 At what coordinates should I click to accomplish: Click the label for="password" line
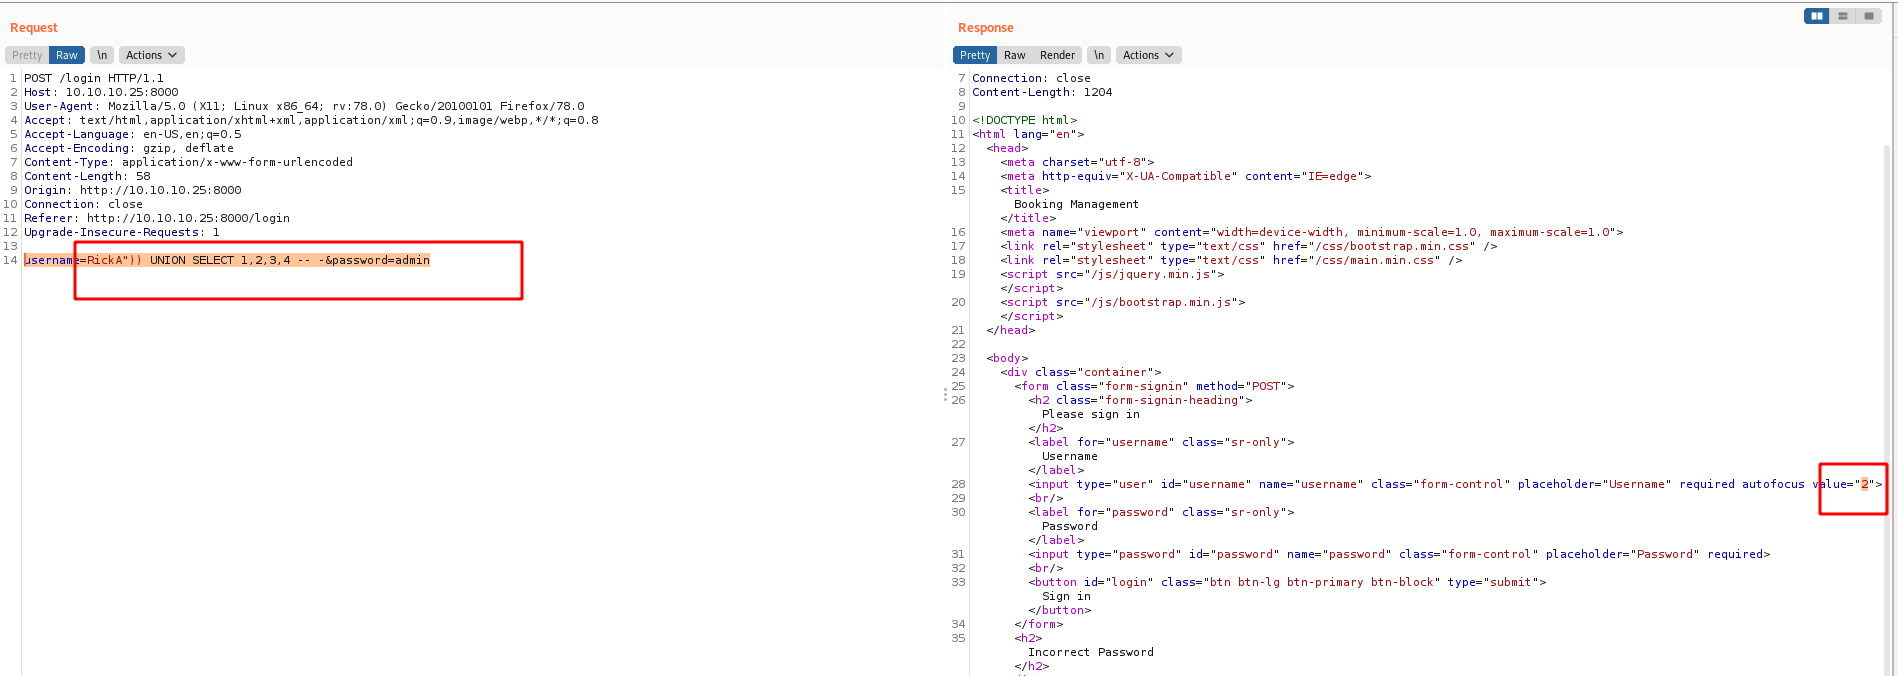(x=1162, y=512)
